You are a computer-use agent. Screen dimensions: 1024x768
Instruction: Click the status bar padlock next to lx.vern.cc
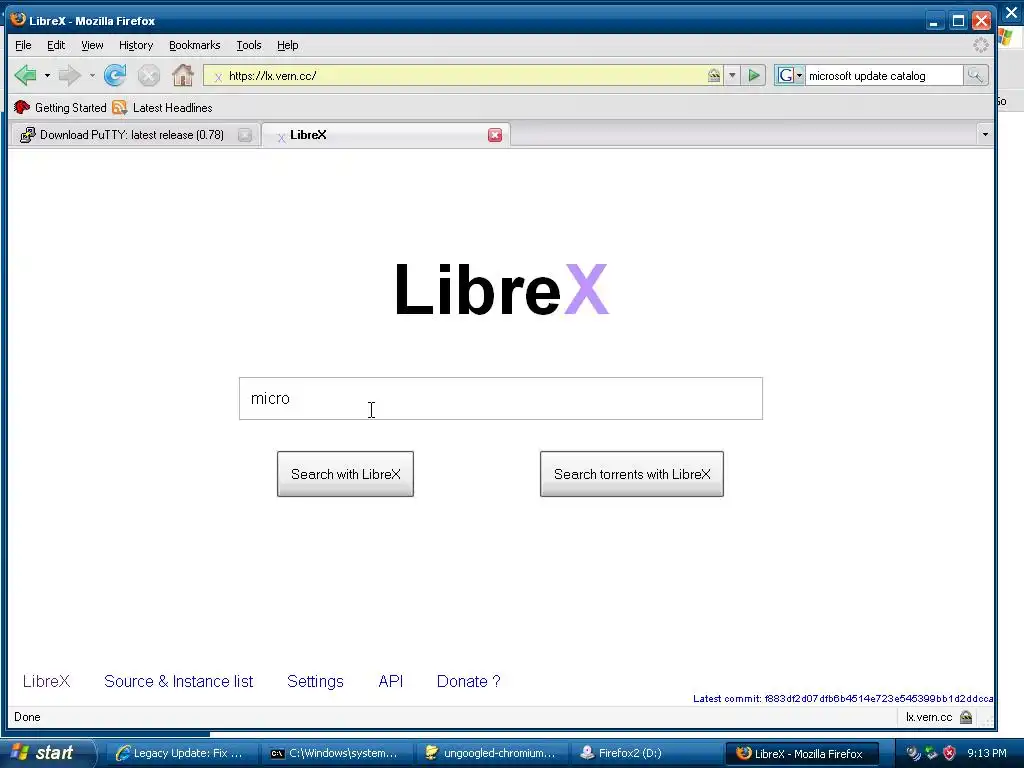(x=967, y=717)
